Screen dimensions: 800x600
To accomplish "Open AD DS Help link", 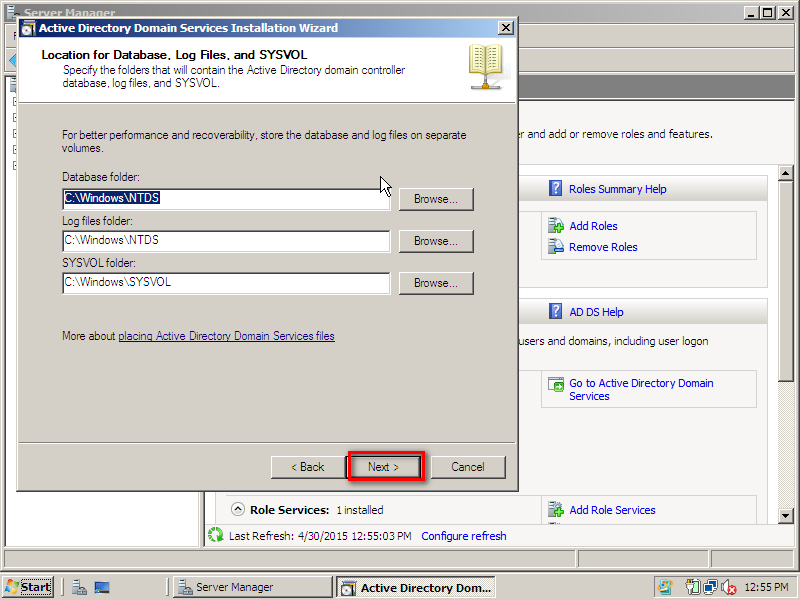I will click(x=596, y=312).
